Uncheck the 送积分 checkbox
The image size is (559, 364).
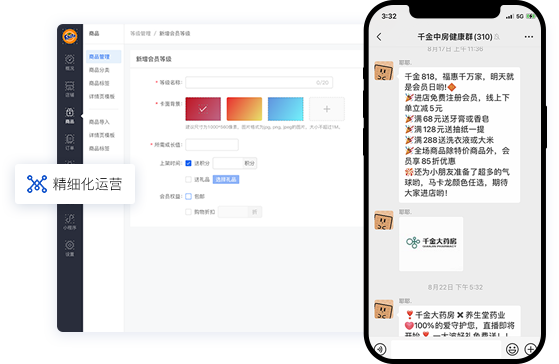[188, 163]
